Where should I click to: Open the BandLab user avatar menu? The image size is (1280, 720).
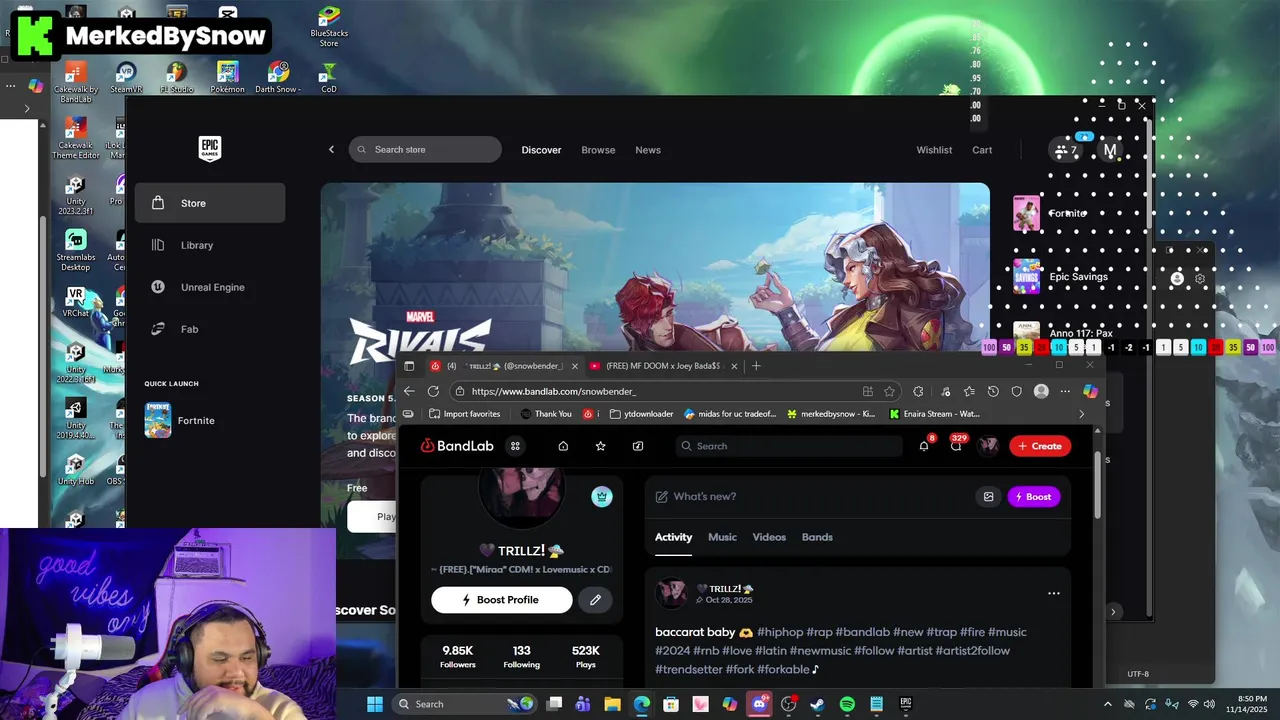988,446
